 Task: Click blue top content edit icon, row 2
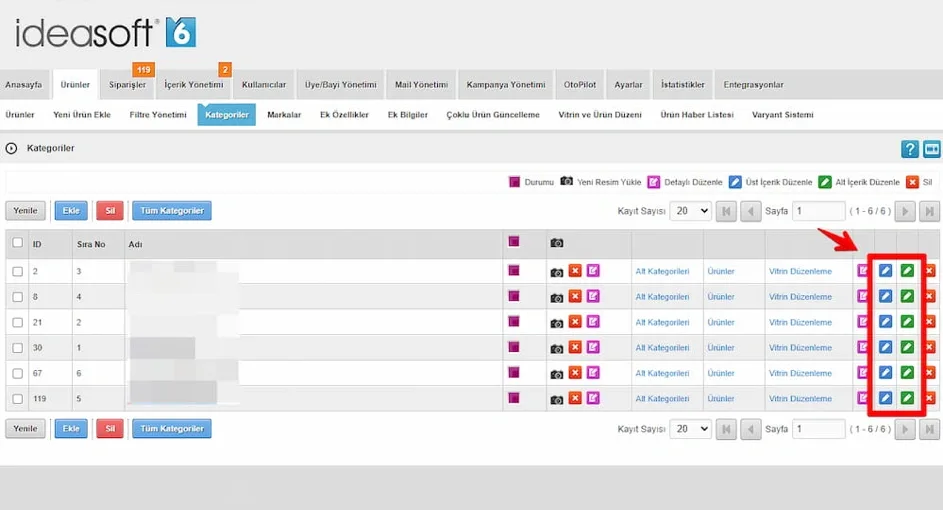click(885, 271)
